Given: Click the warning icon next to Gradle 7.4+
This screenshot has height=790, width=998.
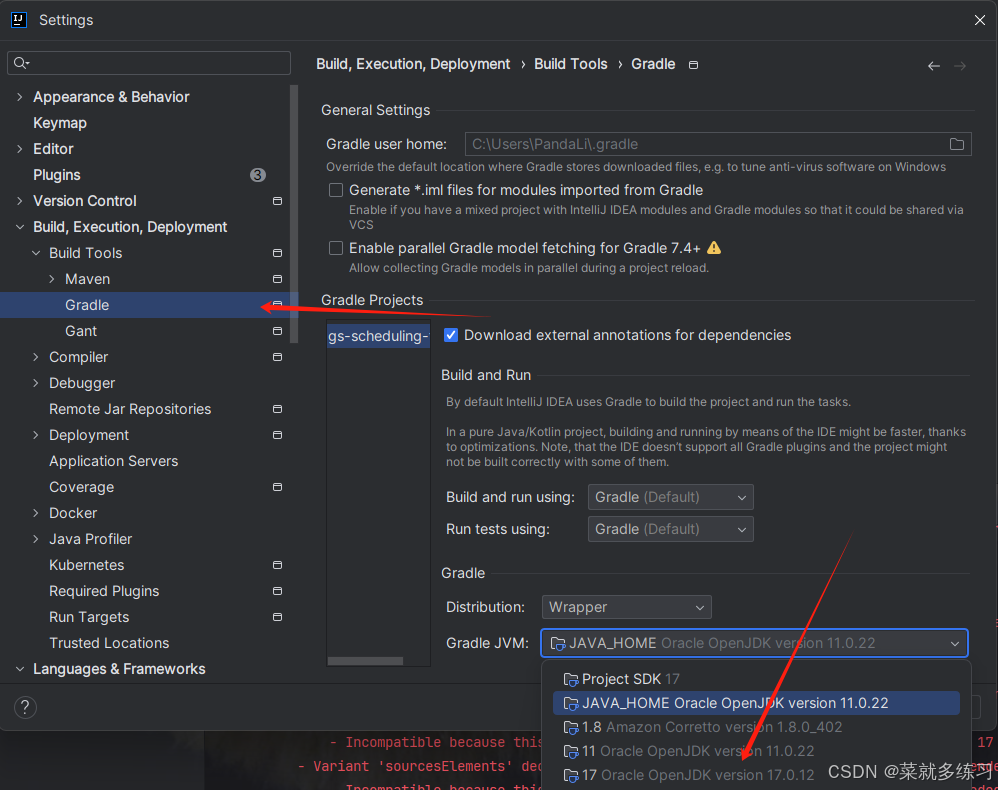Looking at the screenshot, I should [714, 248].
